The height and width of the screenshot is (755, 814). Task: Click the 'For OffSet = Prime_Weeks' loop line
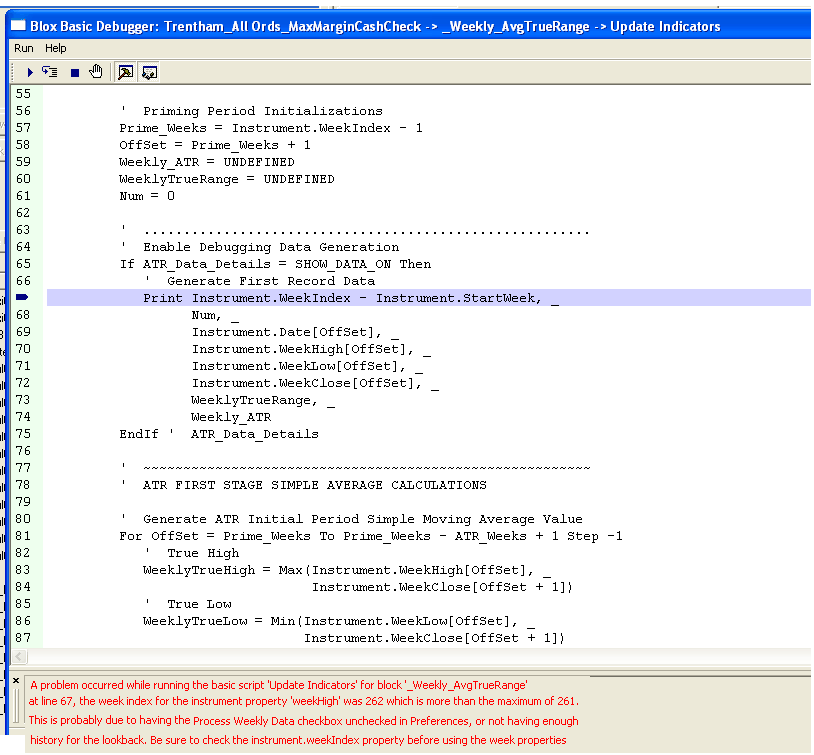coord(370,536)
